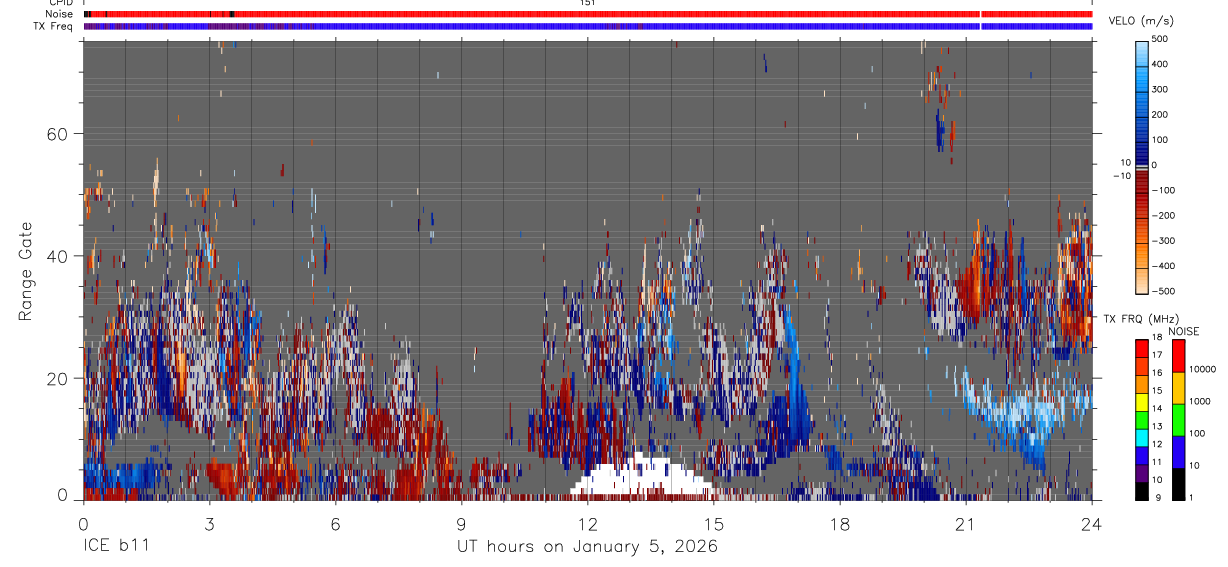Image resolution: width=1228 pixels, height=567 pixels.
Task: Click the '3' hour tick label
Action: [209, 523]
